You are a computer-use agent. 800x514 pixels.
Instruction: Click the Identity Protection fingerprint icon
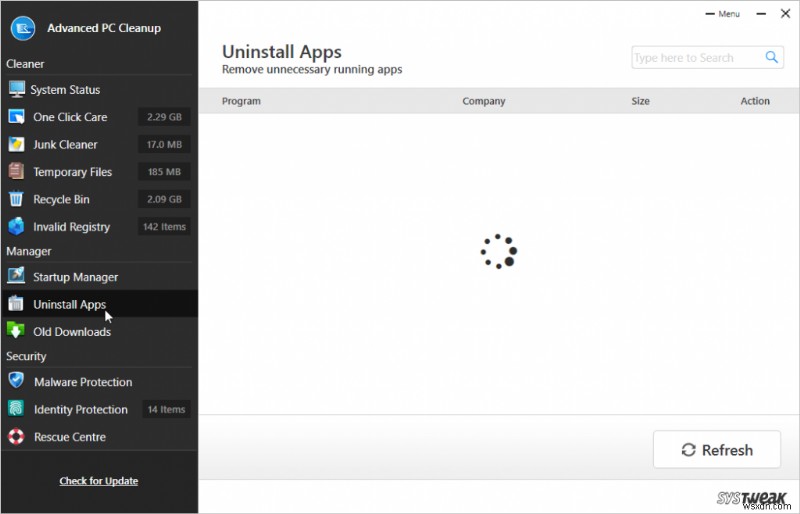pos(16,408)
